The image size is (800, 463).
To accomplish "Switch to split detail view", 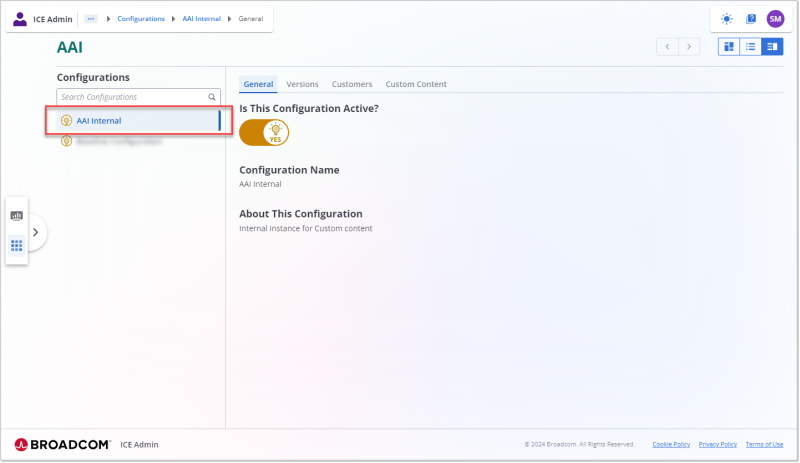I will click(x=772, y=46).
